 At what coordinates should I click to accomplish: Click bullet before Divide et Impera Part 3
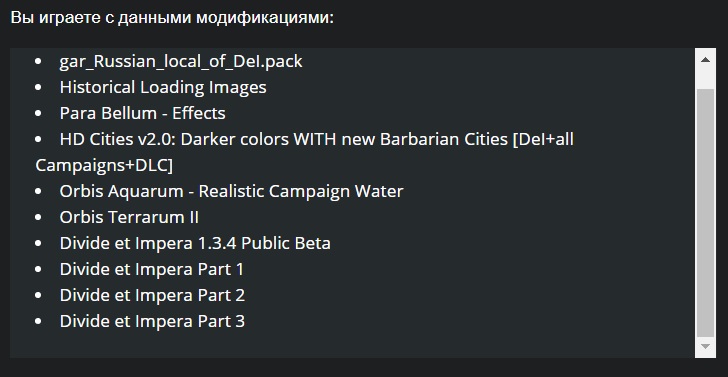(38, 321)
